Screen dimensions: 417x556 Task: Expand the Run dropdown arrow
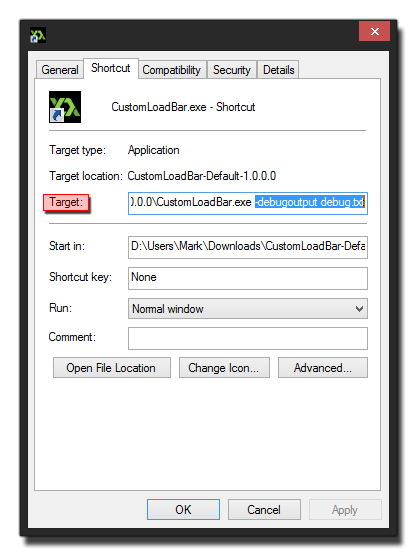[x=359, y=309]
